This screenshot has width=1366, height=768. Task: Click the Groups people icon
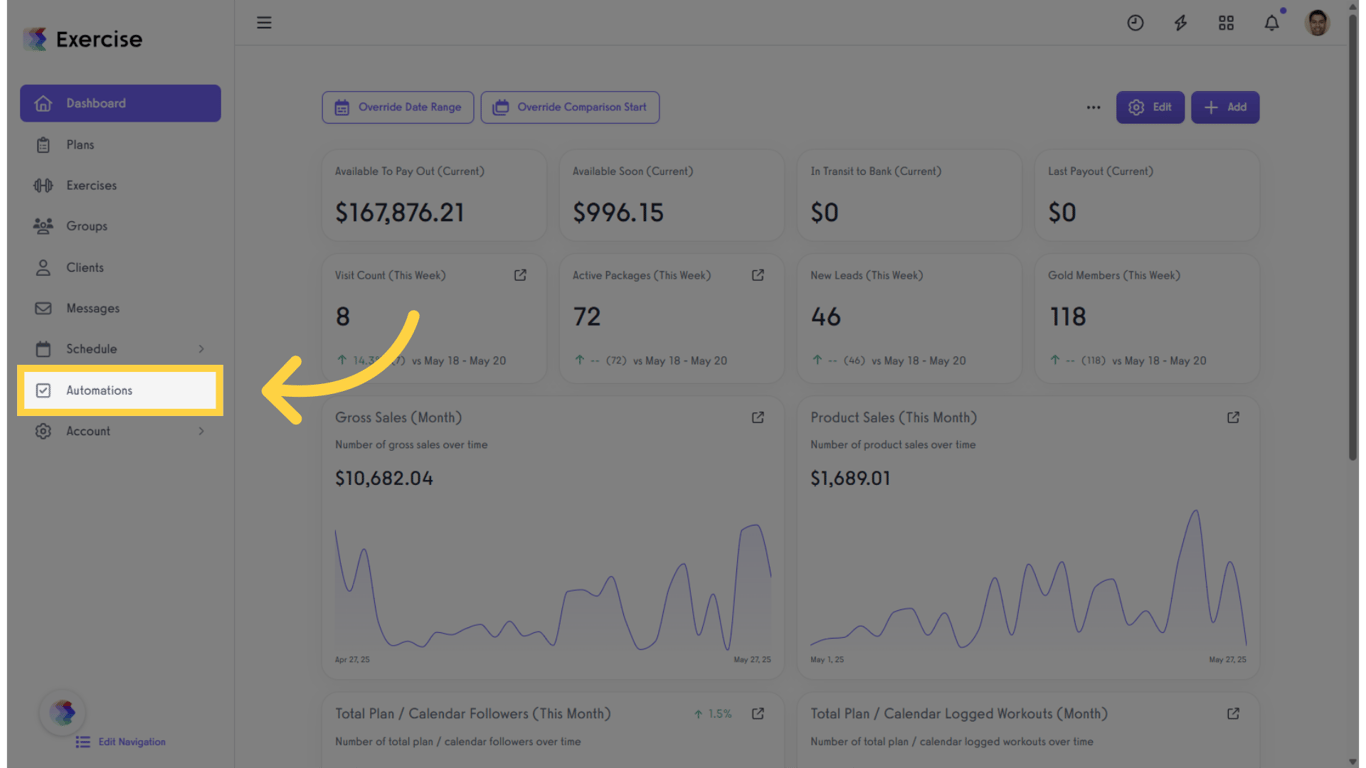(x=44, y=226)
